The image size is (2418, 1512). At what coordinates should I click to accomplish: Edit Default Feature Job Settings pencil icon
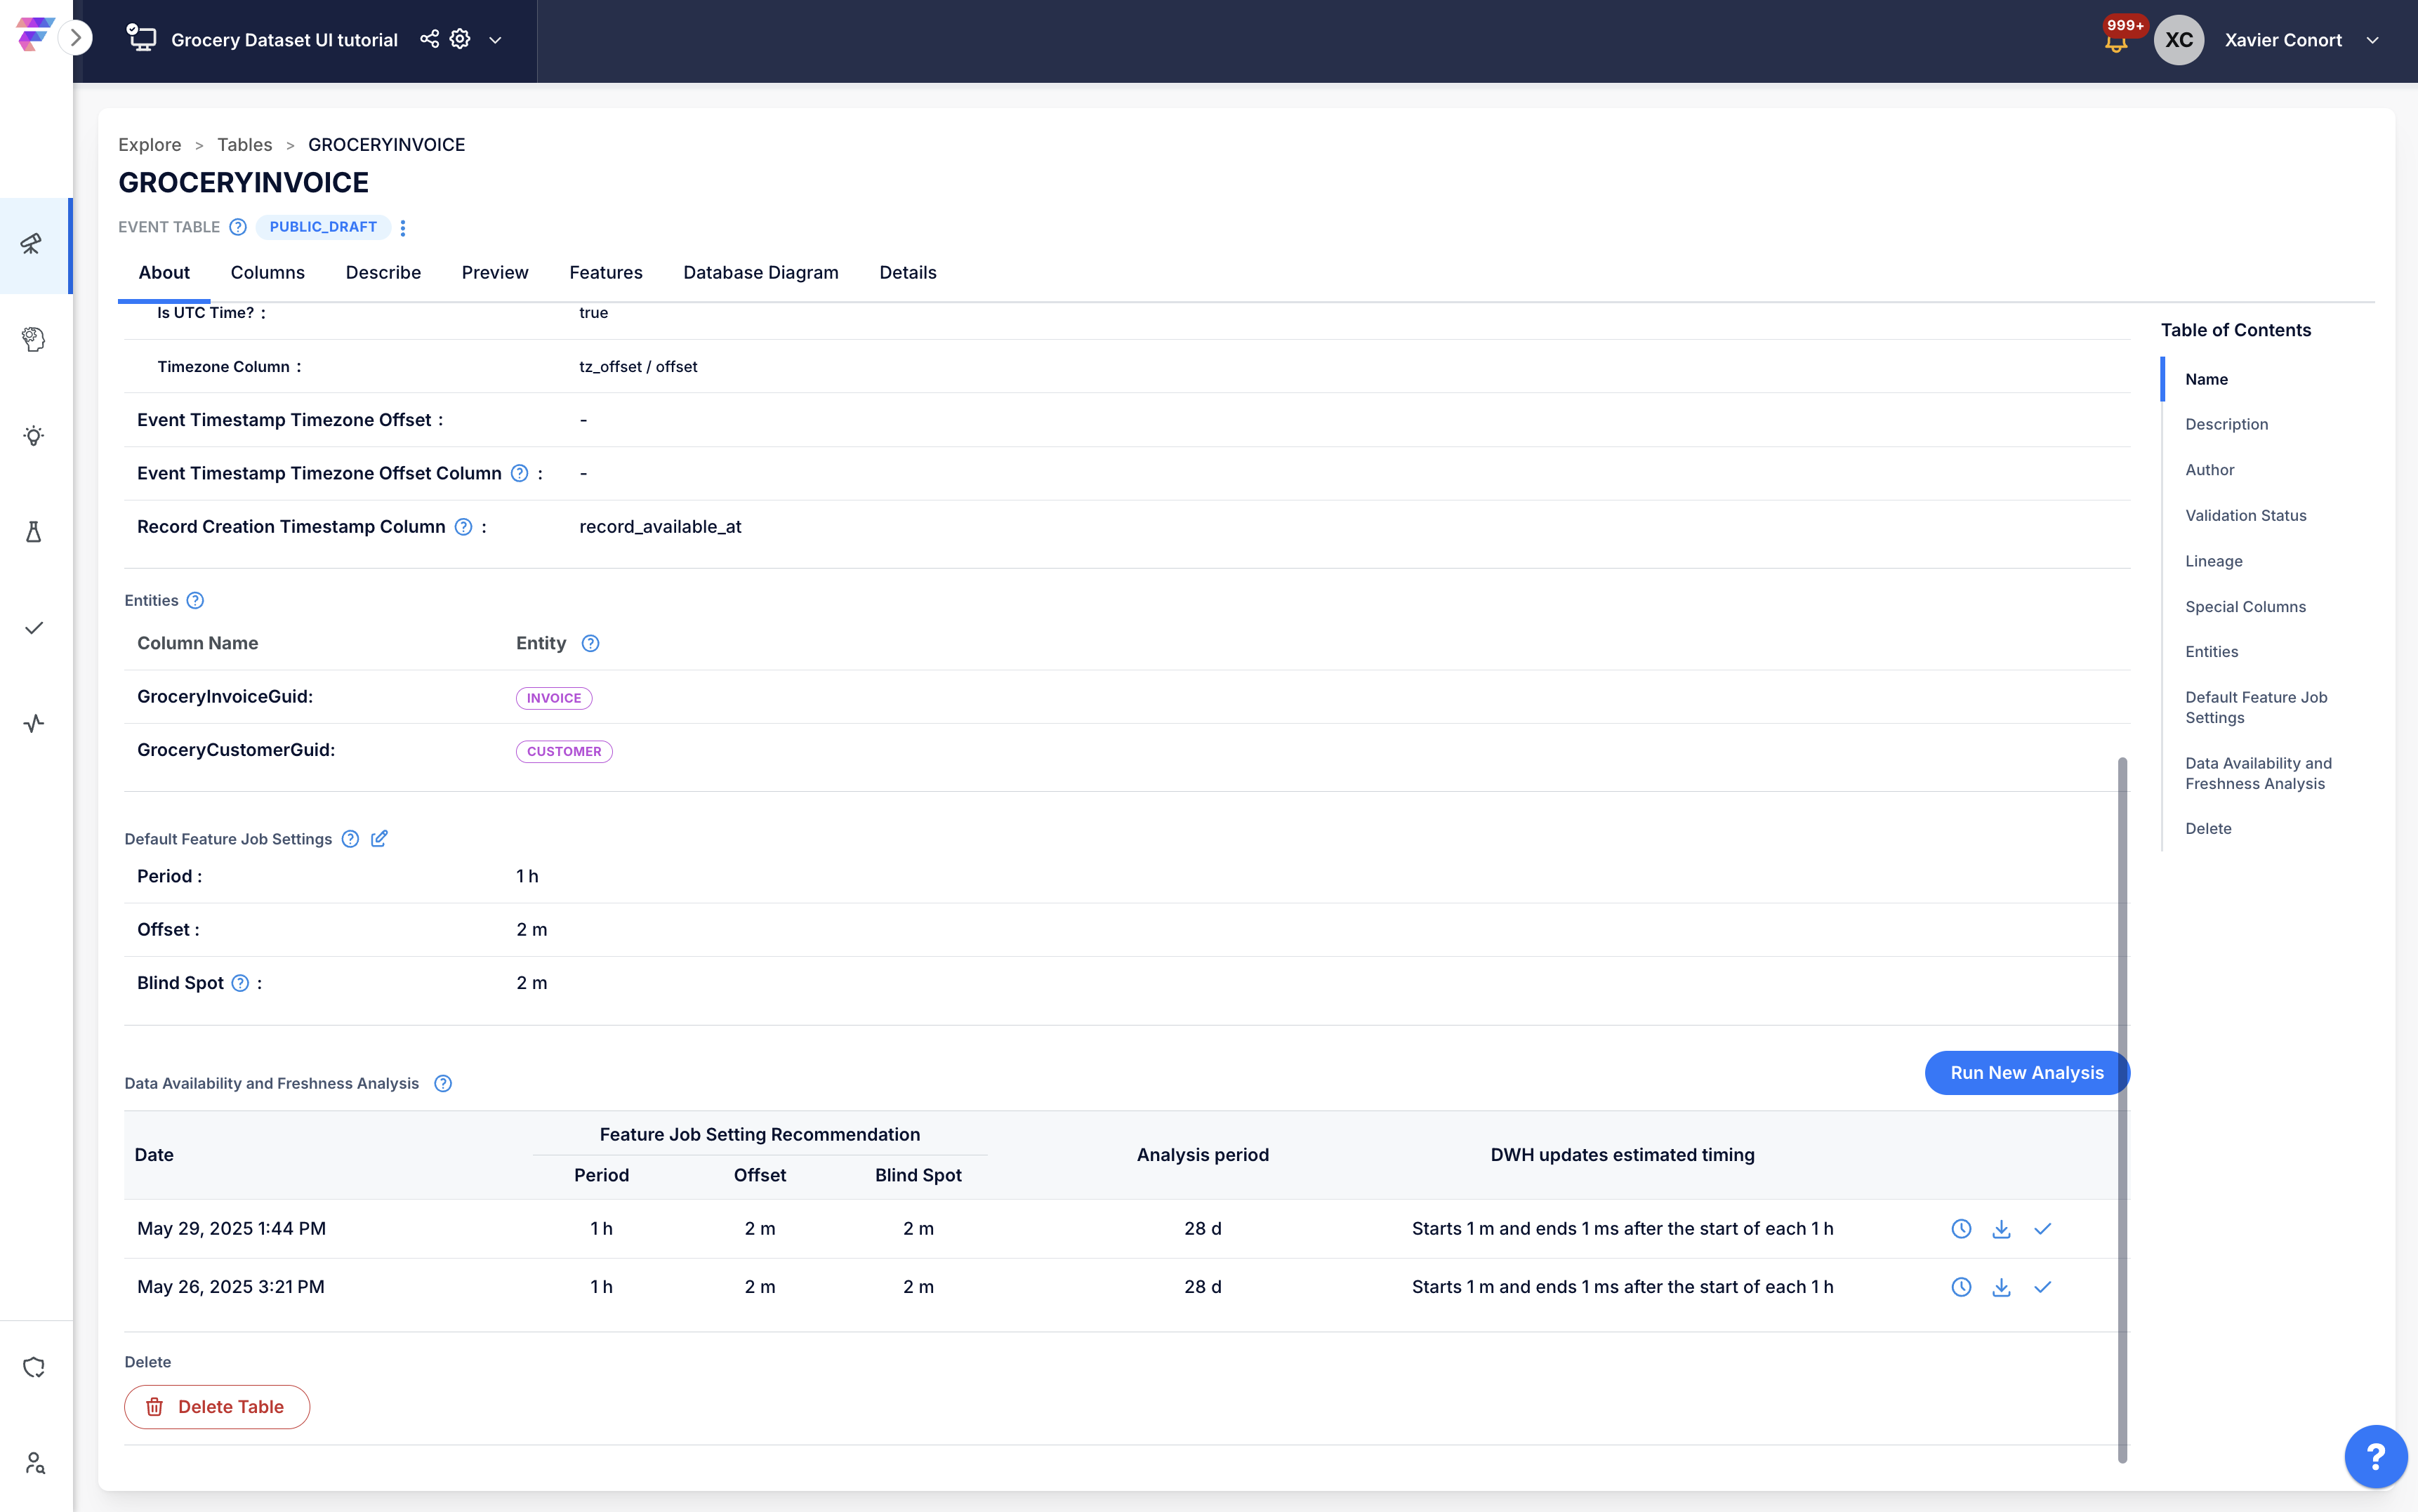click(379, 838)
